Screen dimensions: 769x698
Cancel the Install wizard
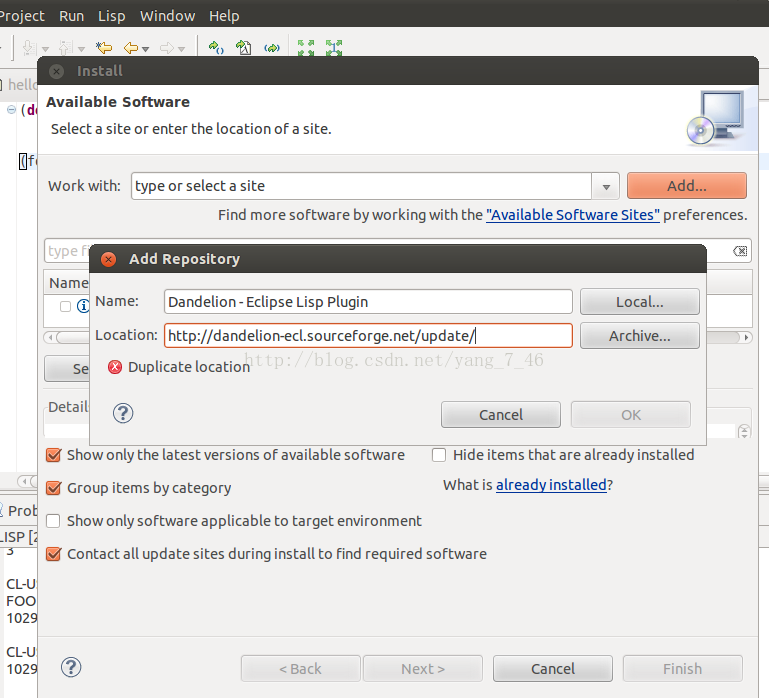pyautogui.click(x=553, y=669)
